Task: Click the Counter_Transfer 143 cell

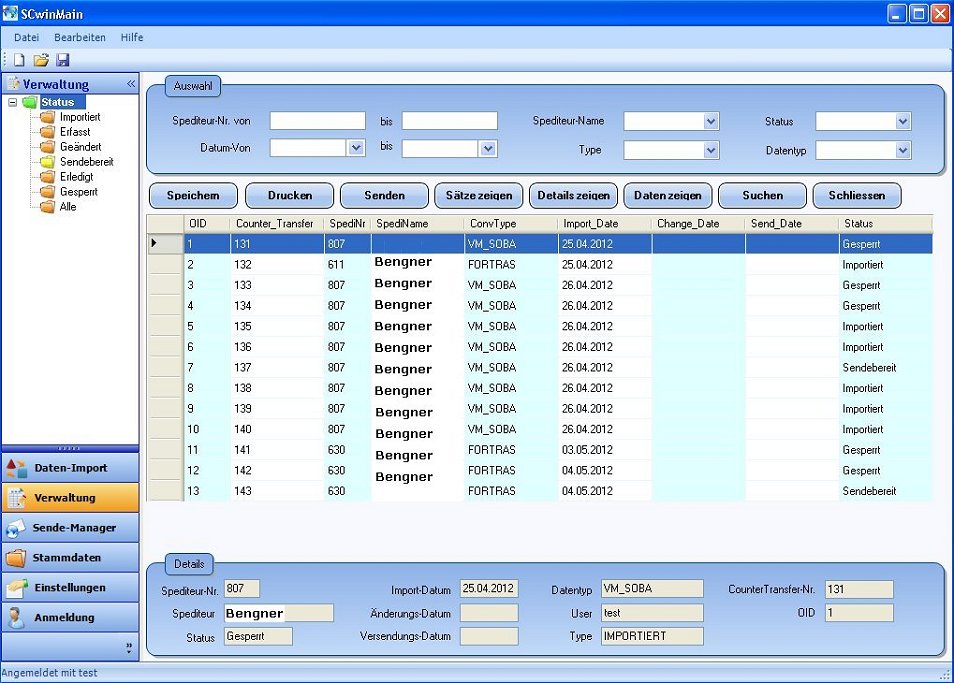Action: (277, 491)
